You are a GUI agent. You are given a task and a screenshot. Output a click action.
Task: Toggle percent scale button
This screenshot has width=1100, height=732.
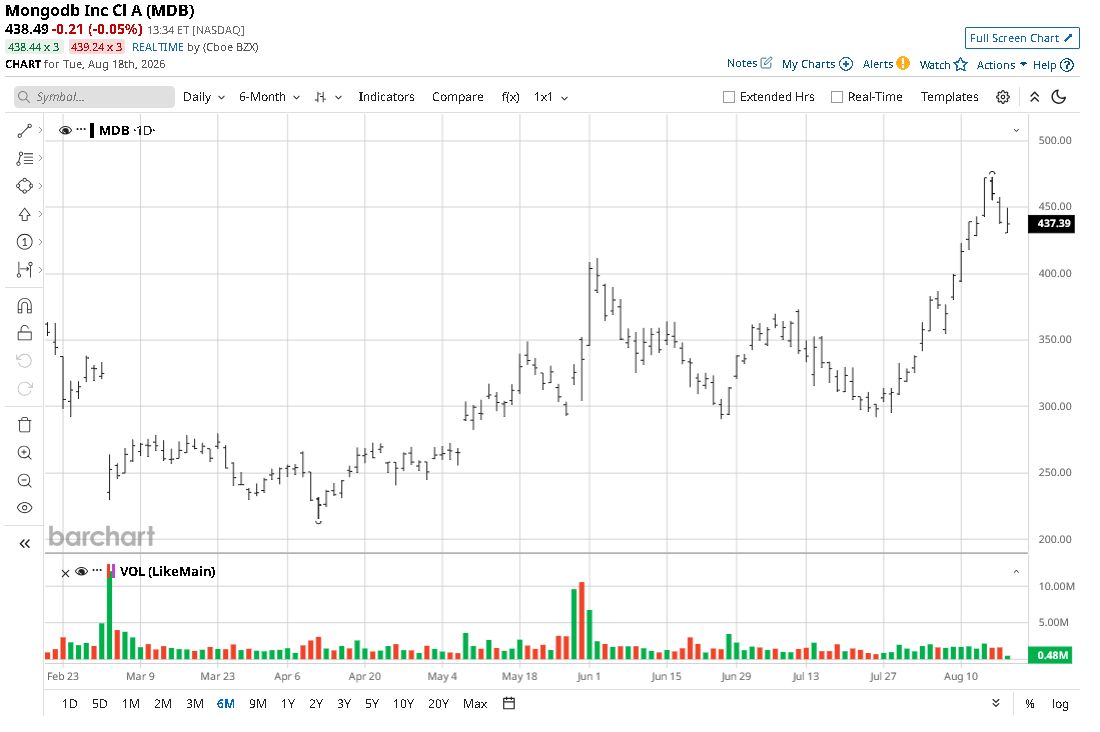click(x=1030, y=704)
